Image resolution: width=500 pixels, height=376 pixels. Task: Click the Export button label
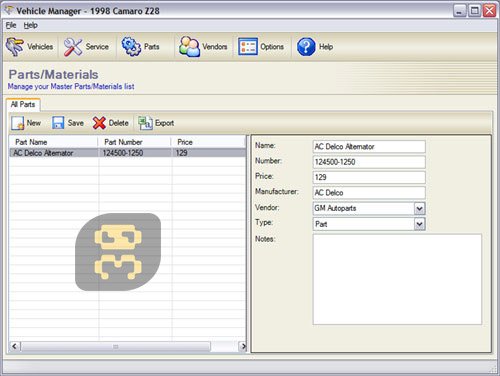(x=164, y=123)
